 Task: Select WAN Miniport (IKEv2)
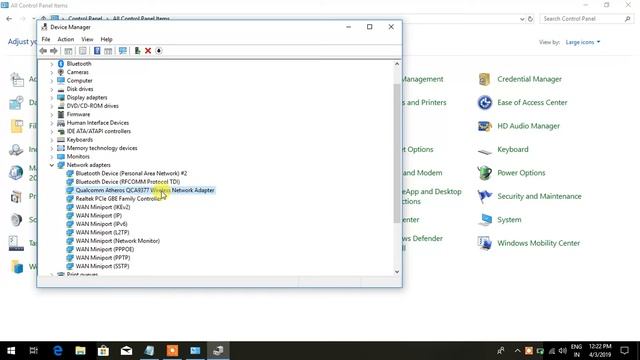tap(103, 207)
